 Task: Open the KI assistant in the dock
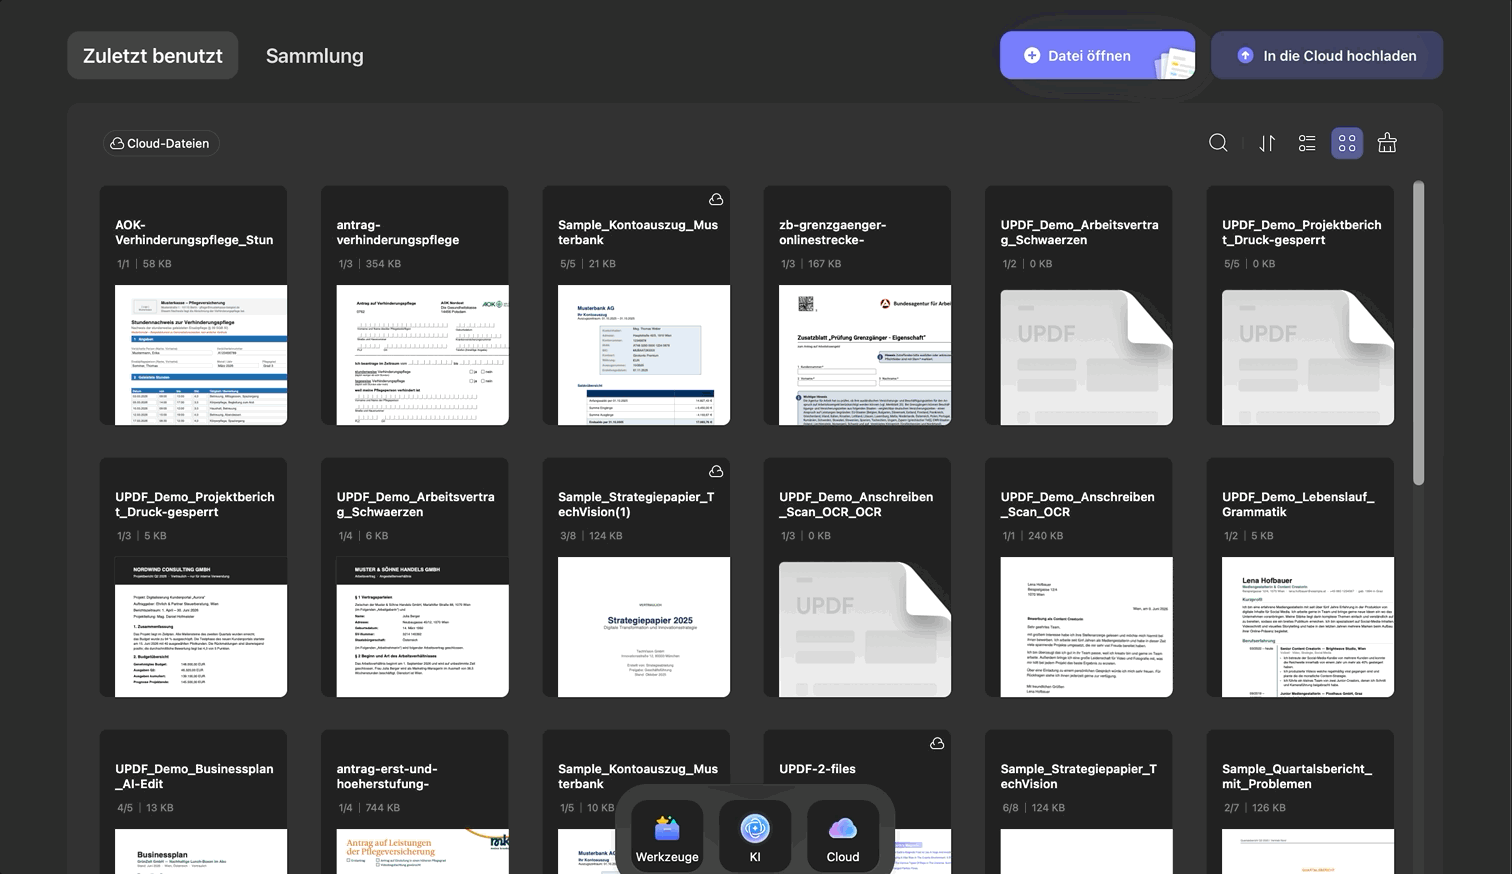(x=755, y=836)
